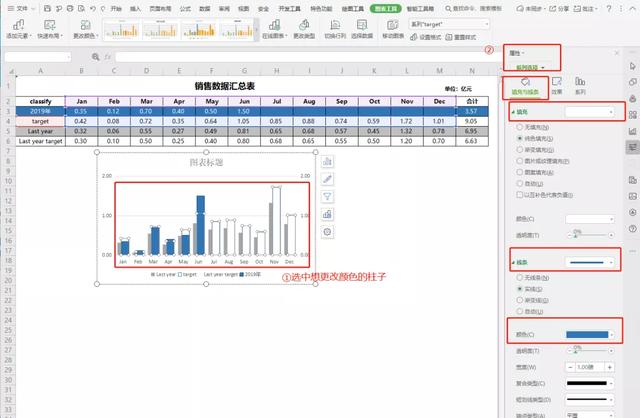Click the four-squares icon in right sidebar
This screenshot has height=418, width=640.
click(x=633, y=115)
